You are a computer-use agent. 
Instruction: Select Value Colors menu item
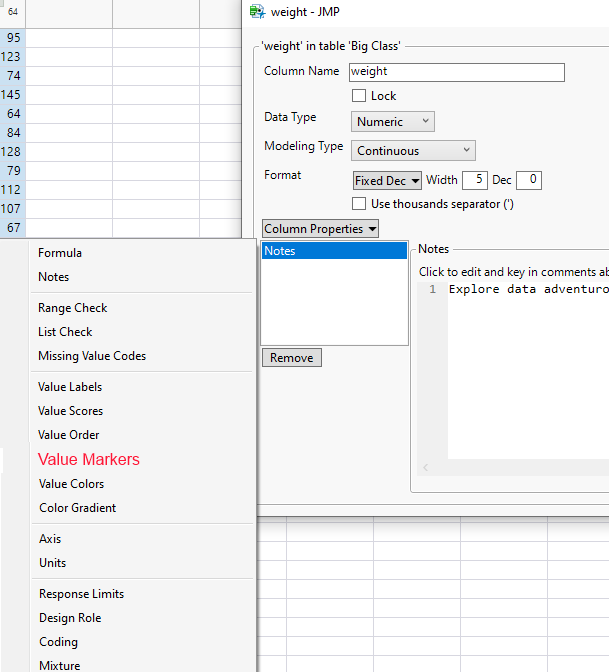pos(71,484)
